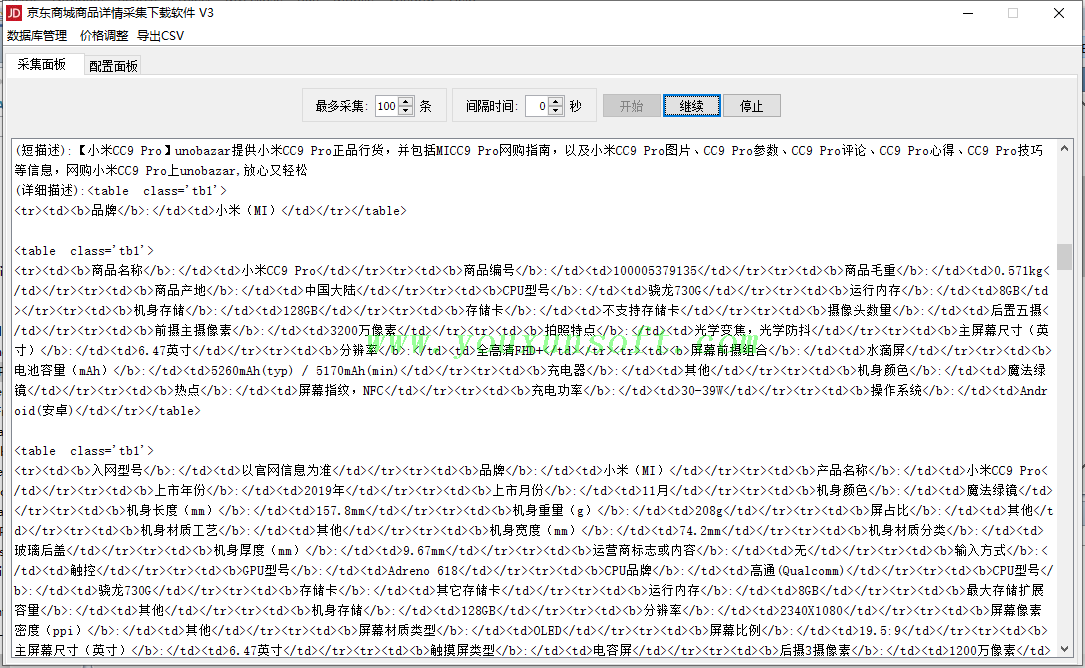Image resolution: width=1085 pixels, height=668 pixels.
Task: Click the JD application icon in title bar
Action: pos(13,13)
